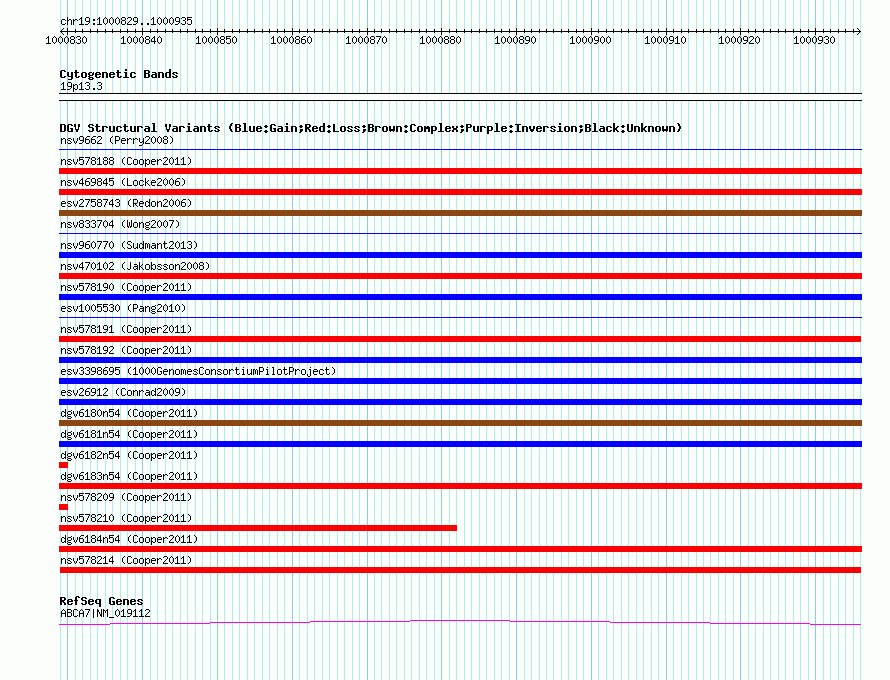
Task: Click the 19p13.3 band label
Action: [x=81, y=86]
